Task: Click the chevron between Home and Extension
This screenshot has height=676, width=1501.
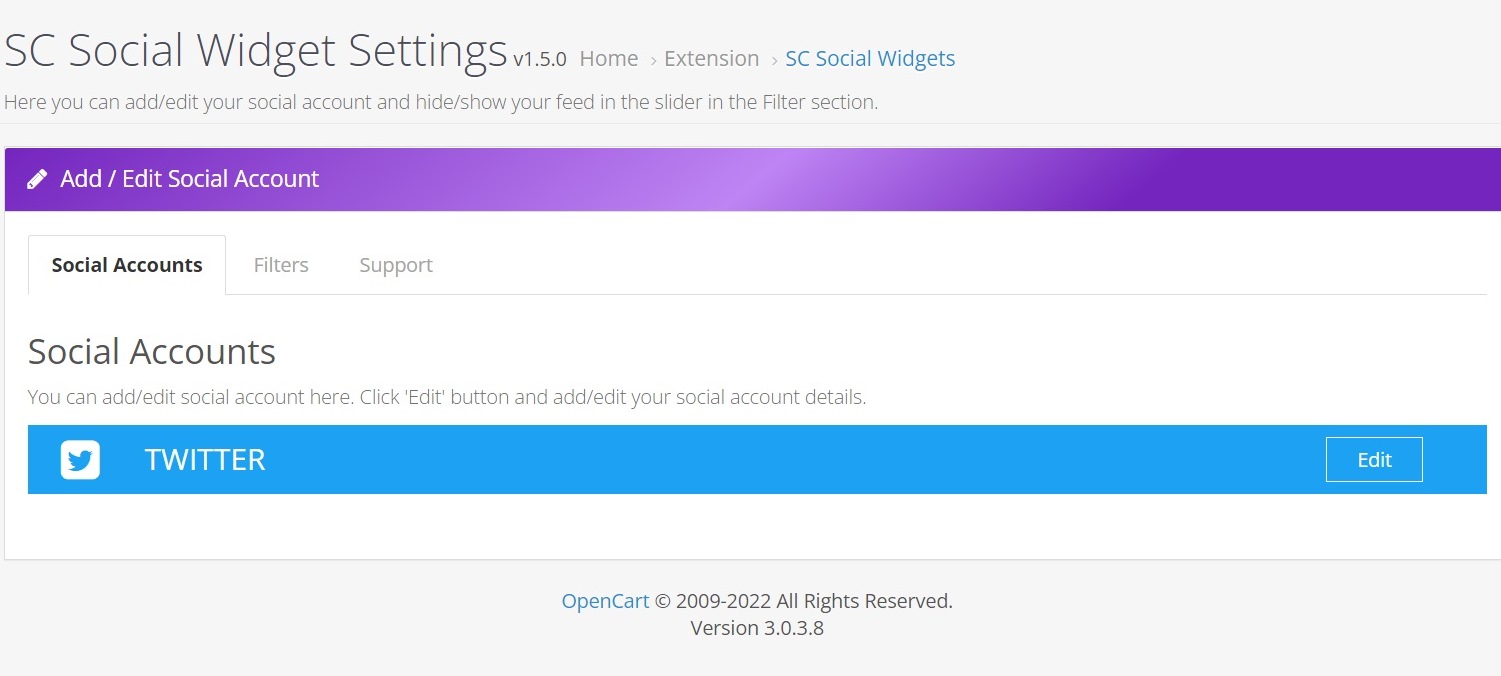Action: (x=653, y=61)
